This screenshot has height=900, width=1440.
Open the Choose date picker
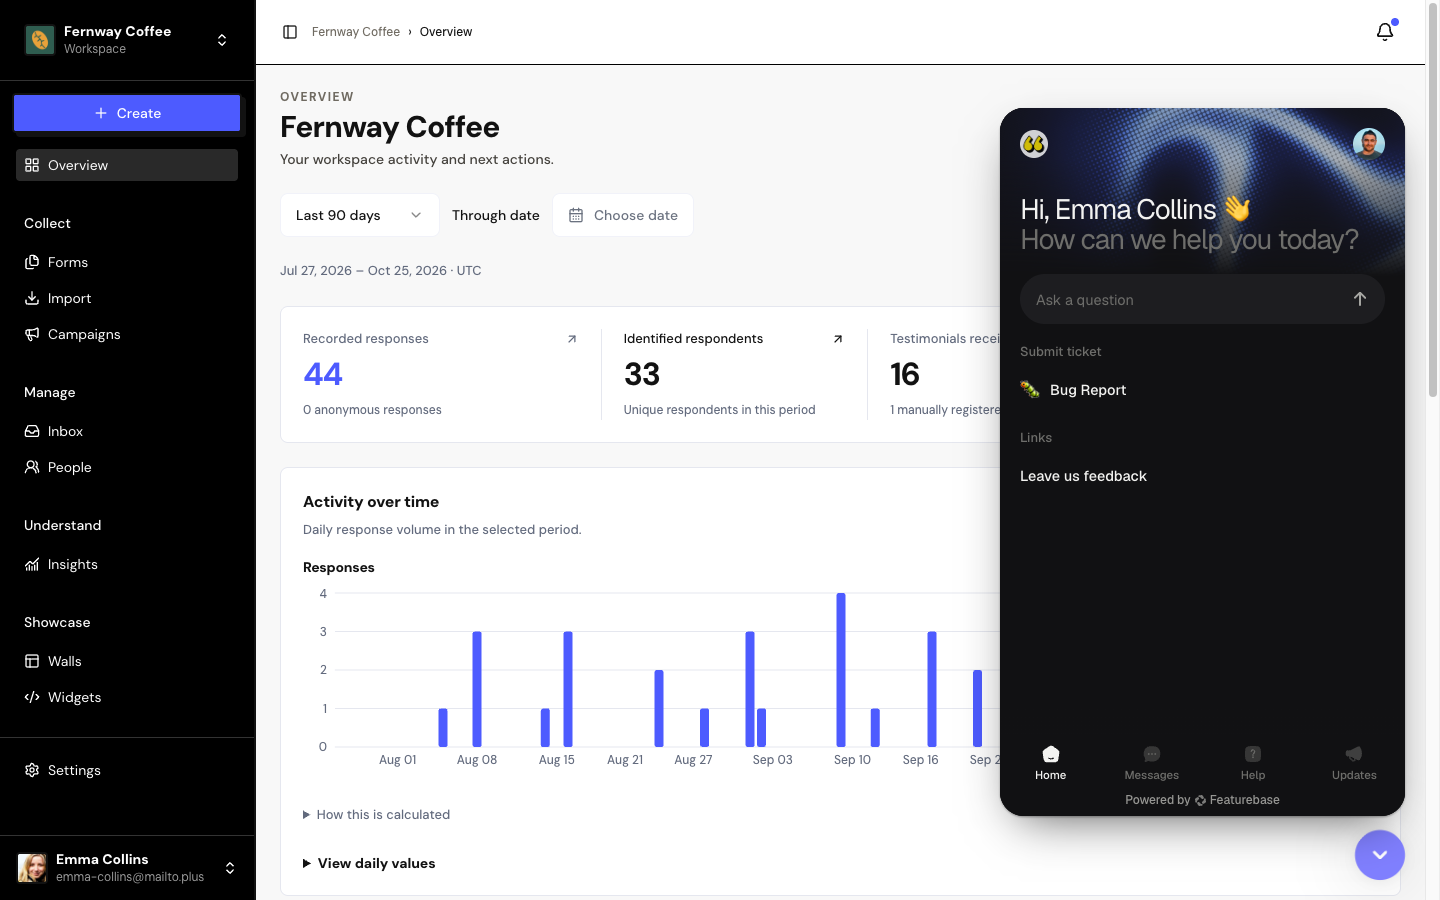(623, 215)
